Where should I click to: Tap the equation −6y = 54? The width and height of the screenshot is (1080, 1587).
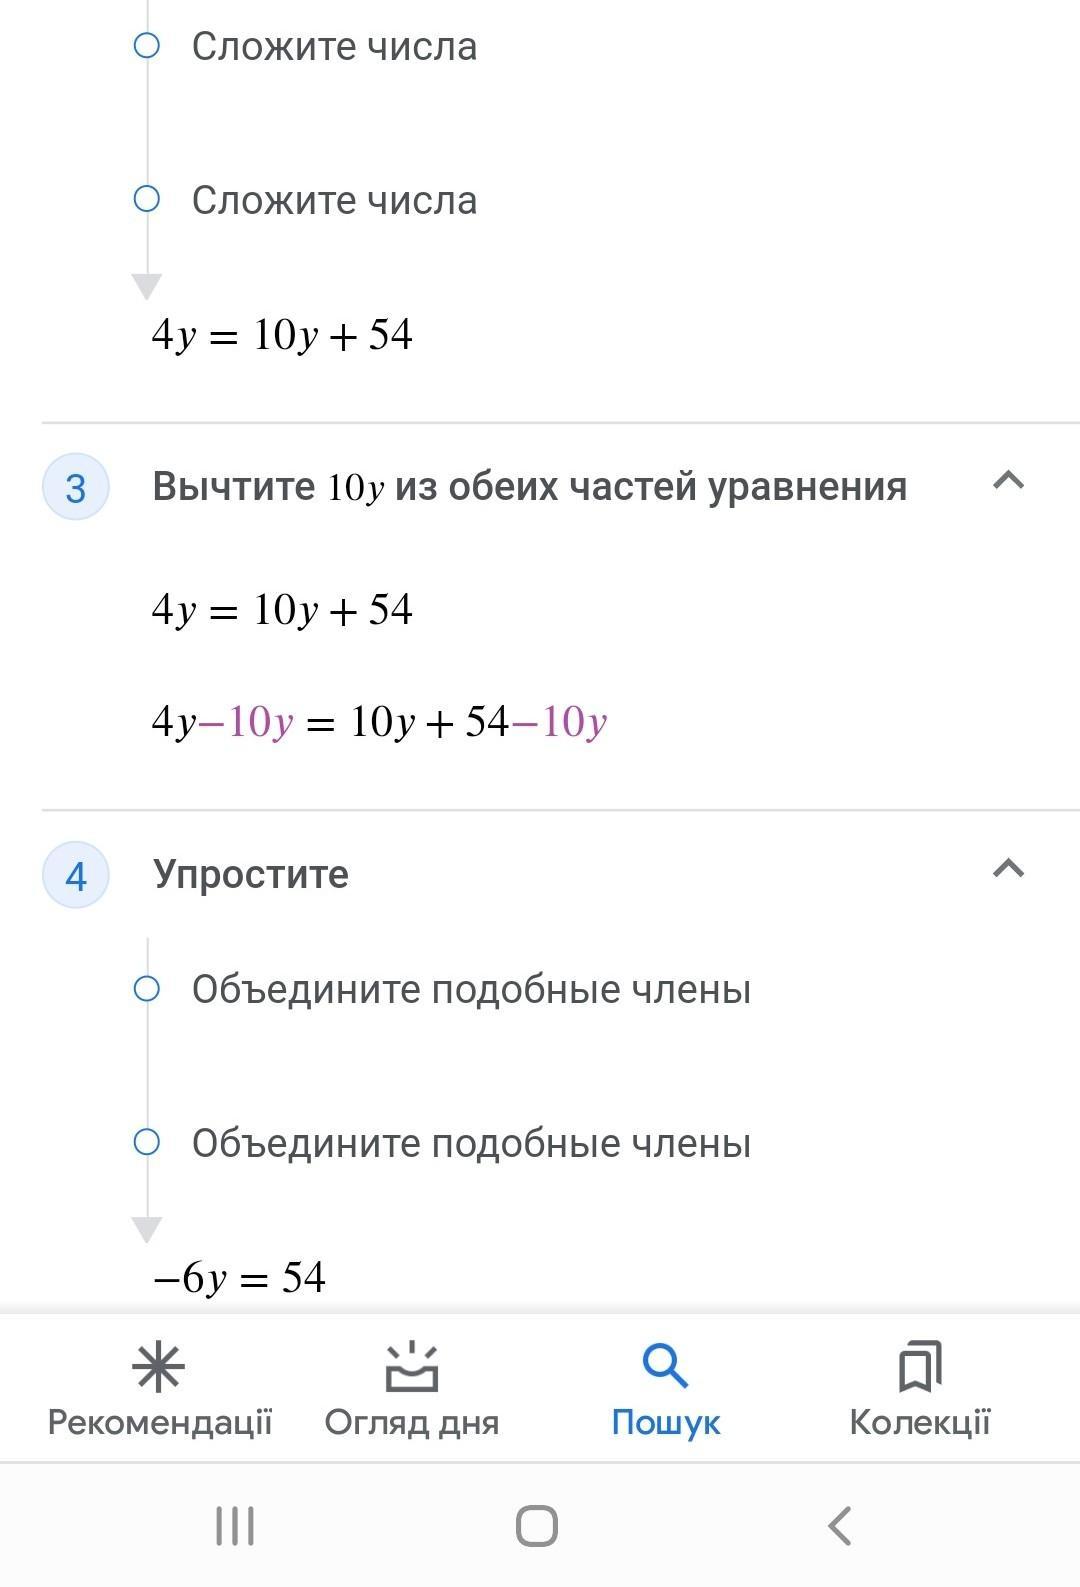point(239,1278)
